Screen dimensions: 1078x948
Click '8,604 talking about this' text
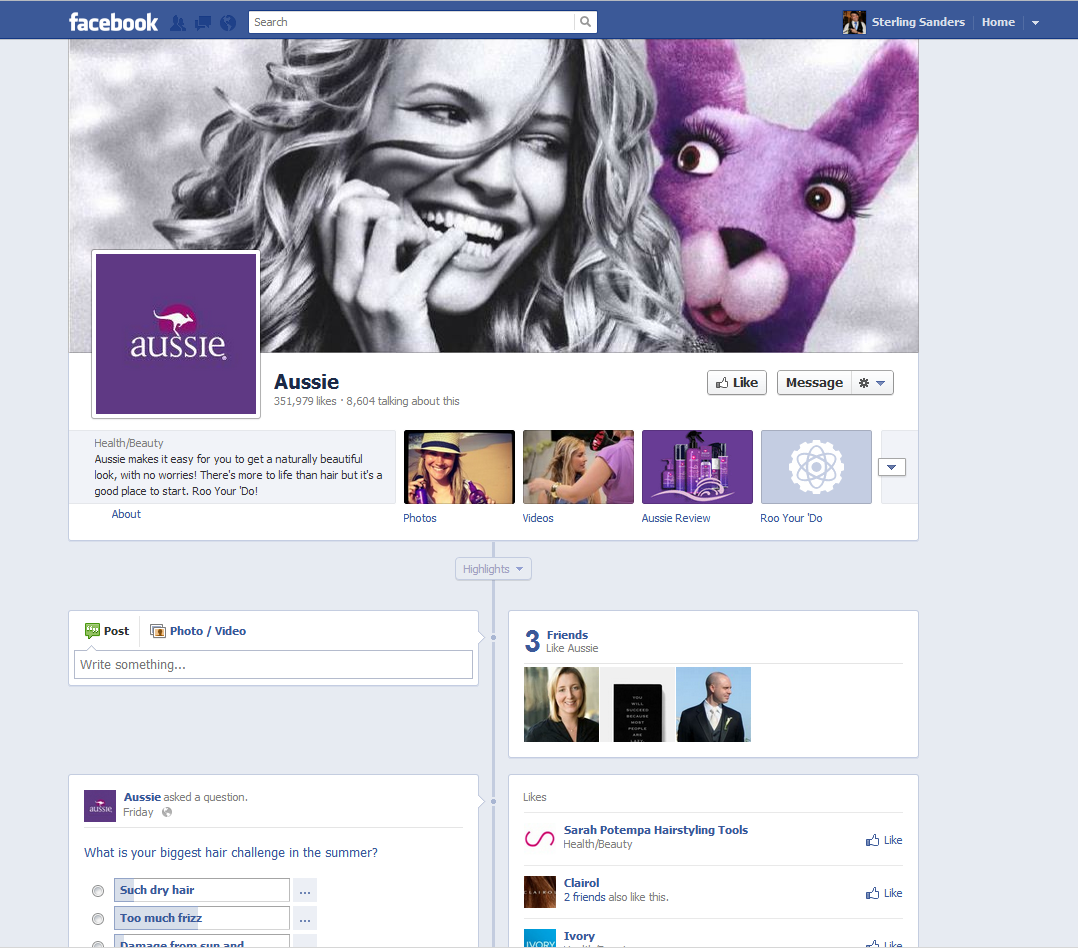click(402, 401)
